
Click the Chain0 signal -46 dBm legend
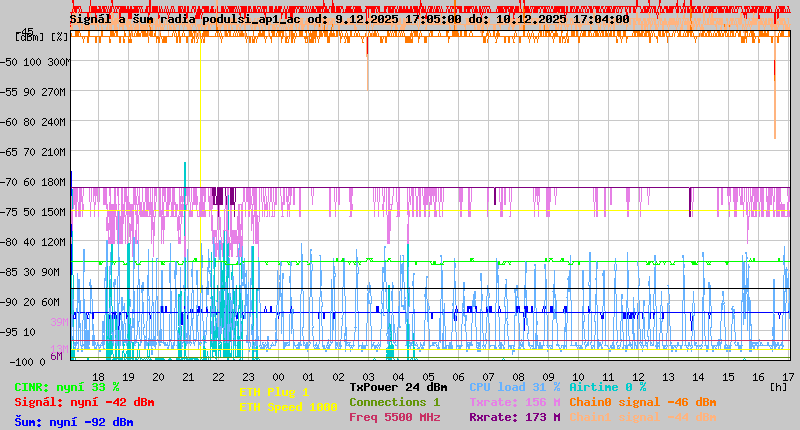click(x=643, y=402)
